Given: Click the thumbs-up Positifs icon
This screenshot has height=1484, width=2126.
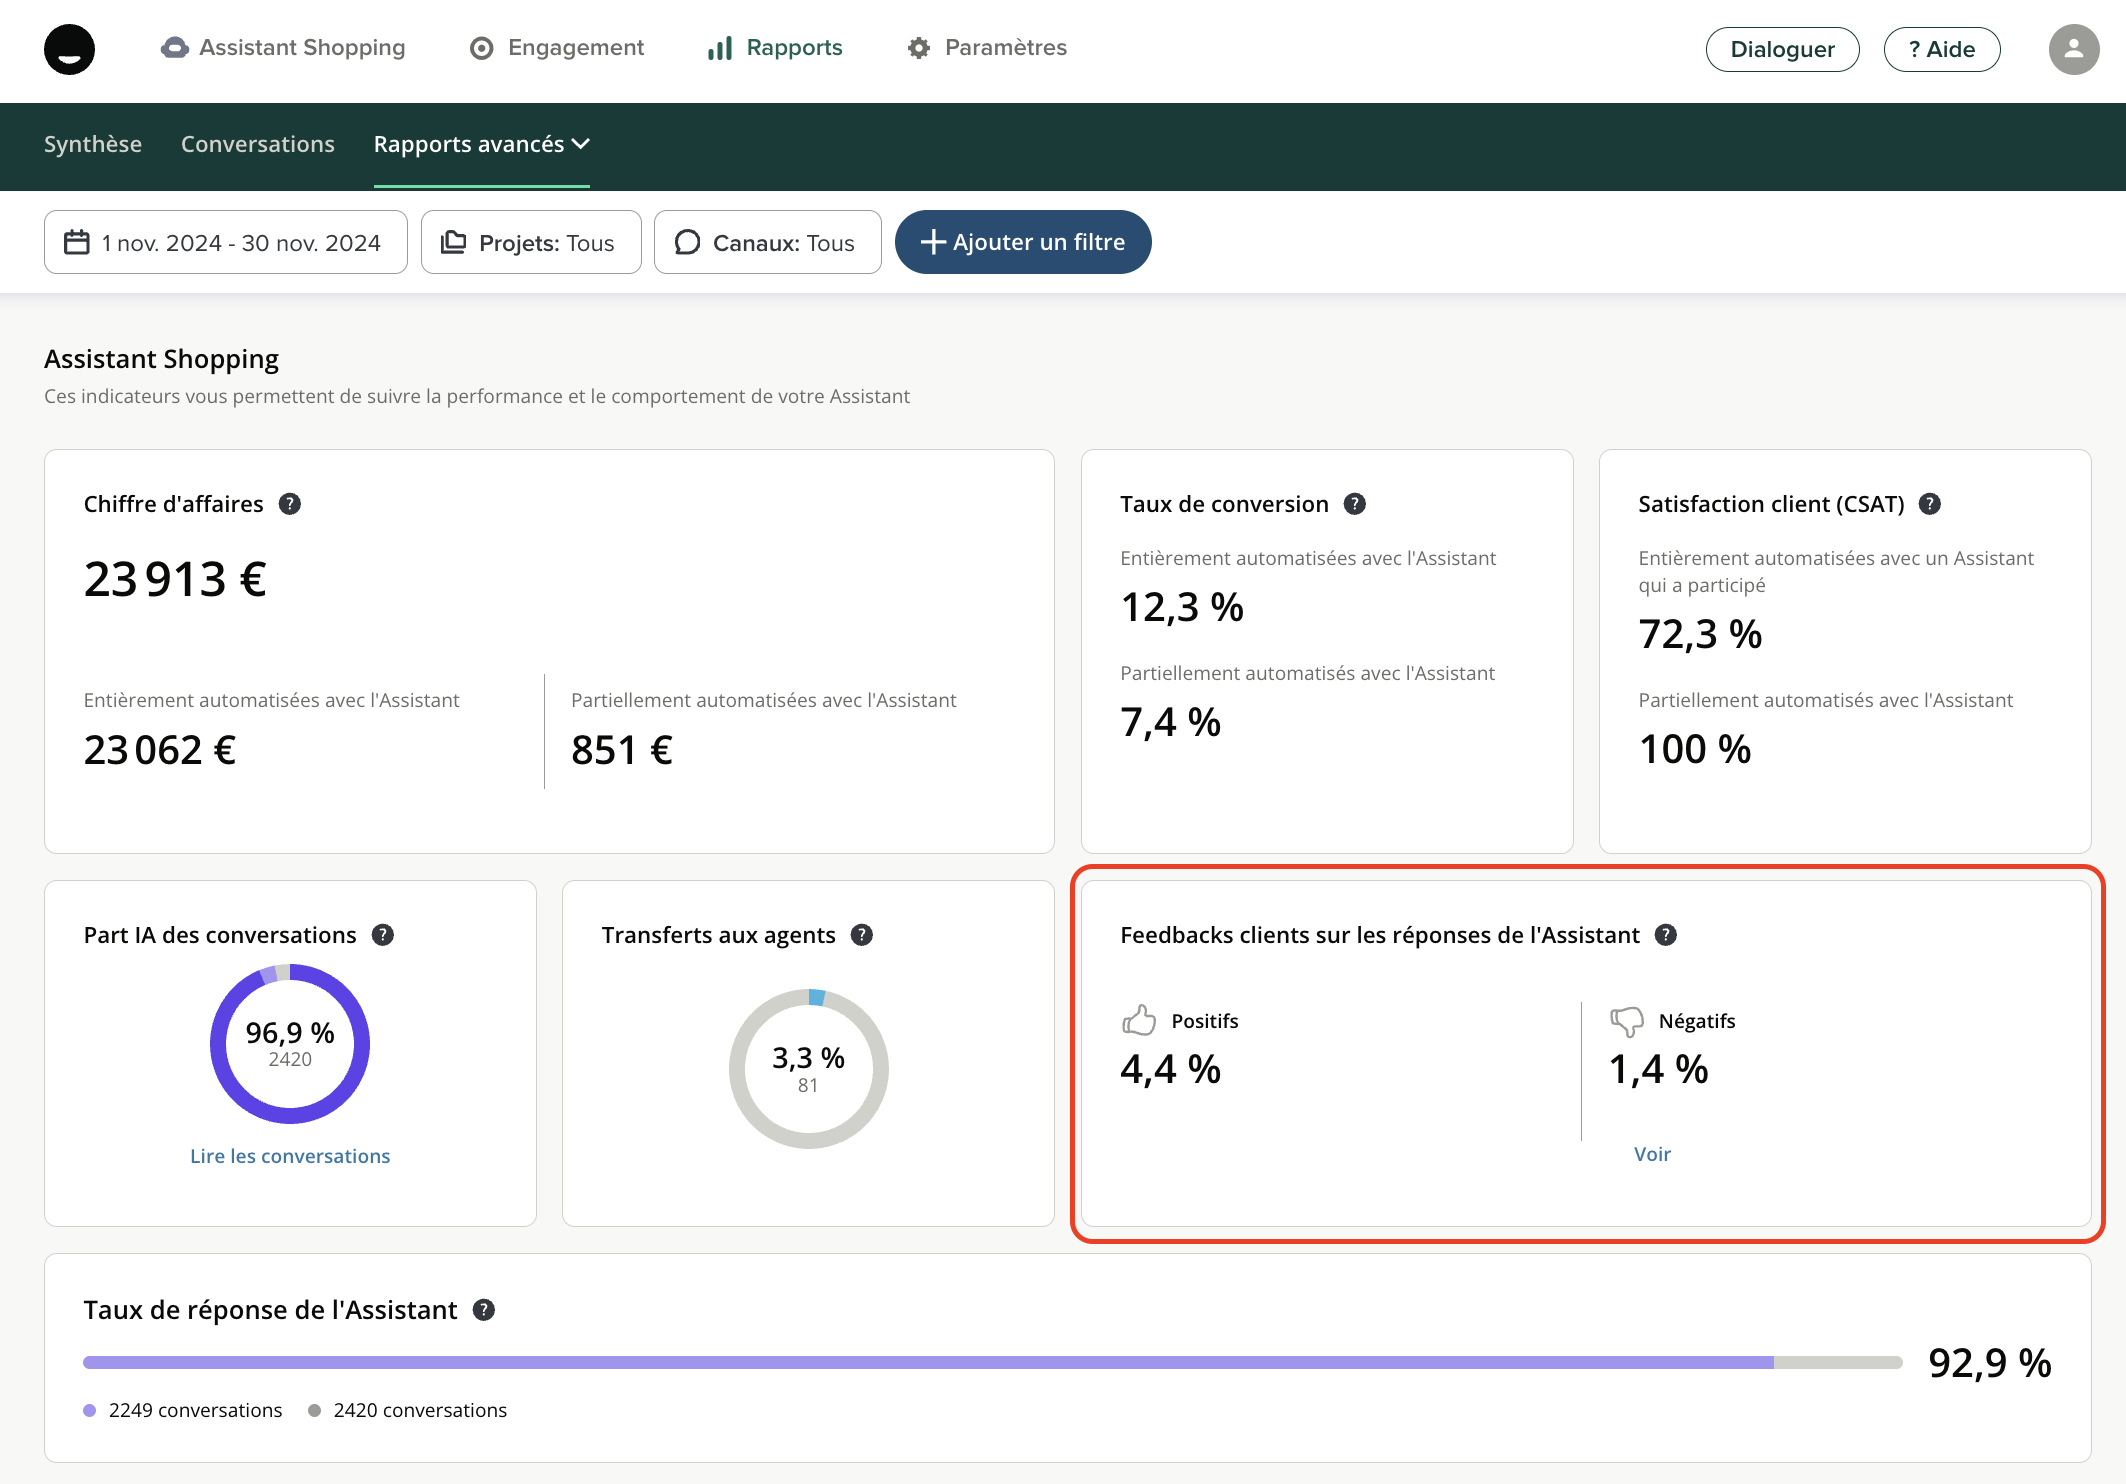Looking at the screenshot, I should 1139,1020.
